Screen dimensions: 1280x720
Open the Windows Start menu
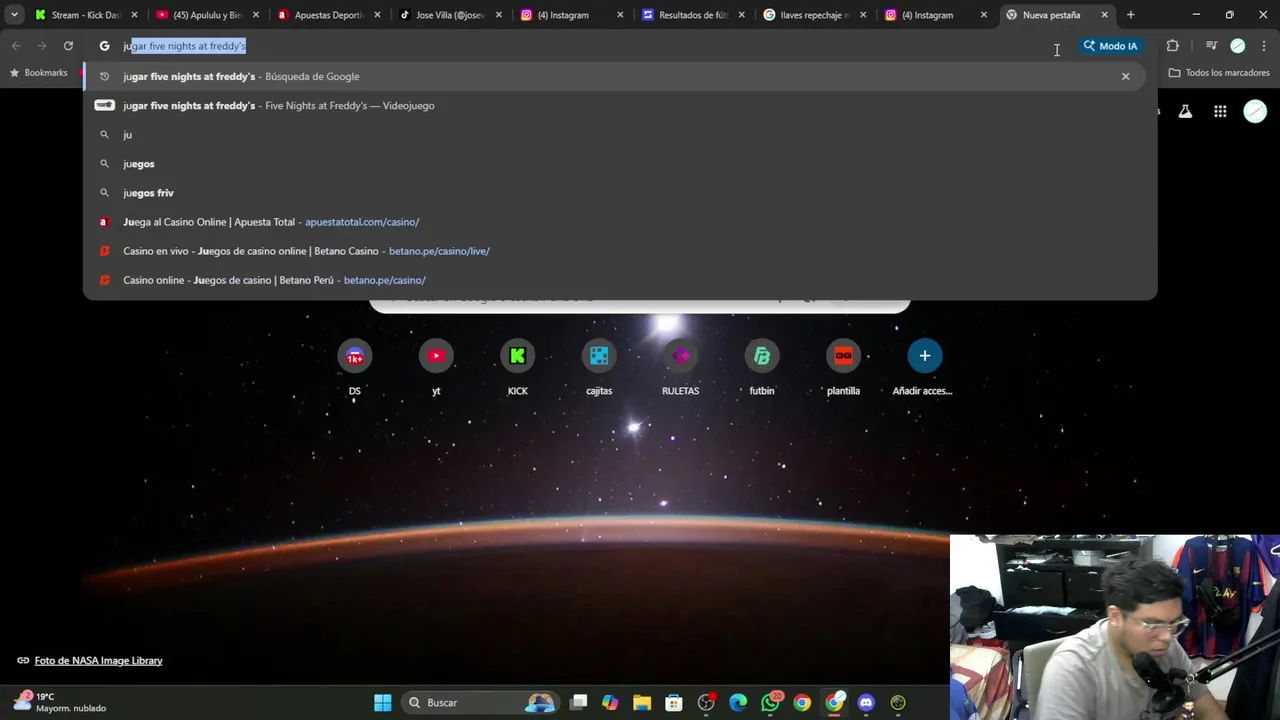coord(383,703)
